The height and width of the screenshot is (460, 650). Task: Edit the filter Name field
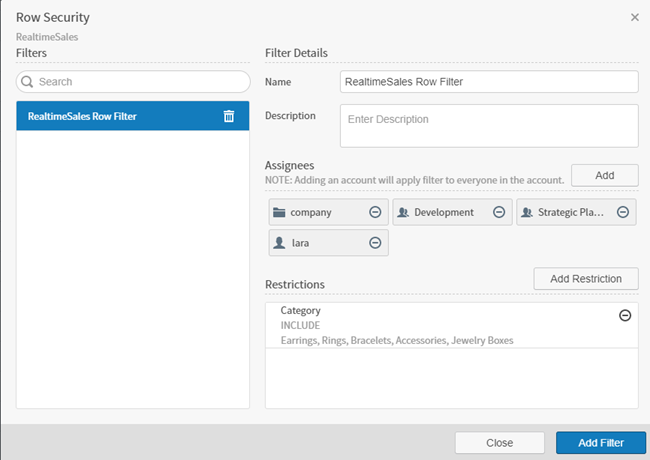tap(488, 82)
